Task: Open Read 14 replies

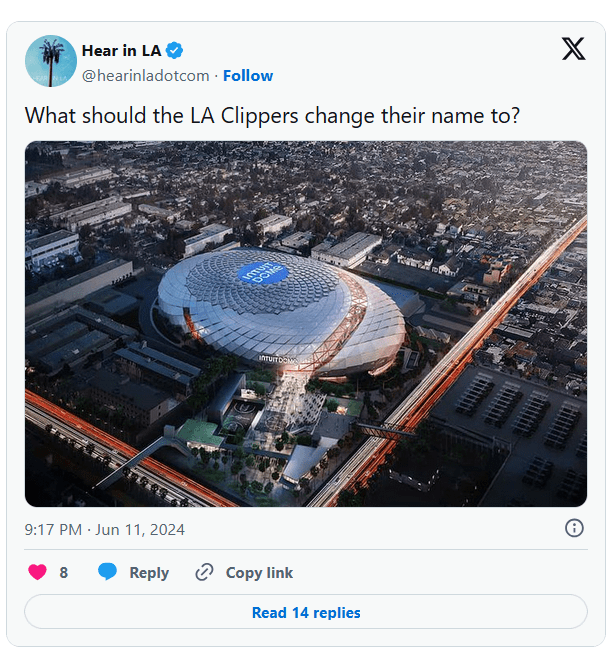Action: coord(306,612)
